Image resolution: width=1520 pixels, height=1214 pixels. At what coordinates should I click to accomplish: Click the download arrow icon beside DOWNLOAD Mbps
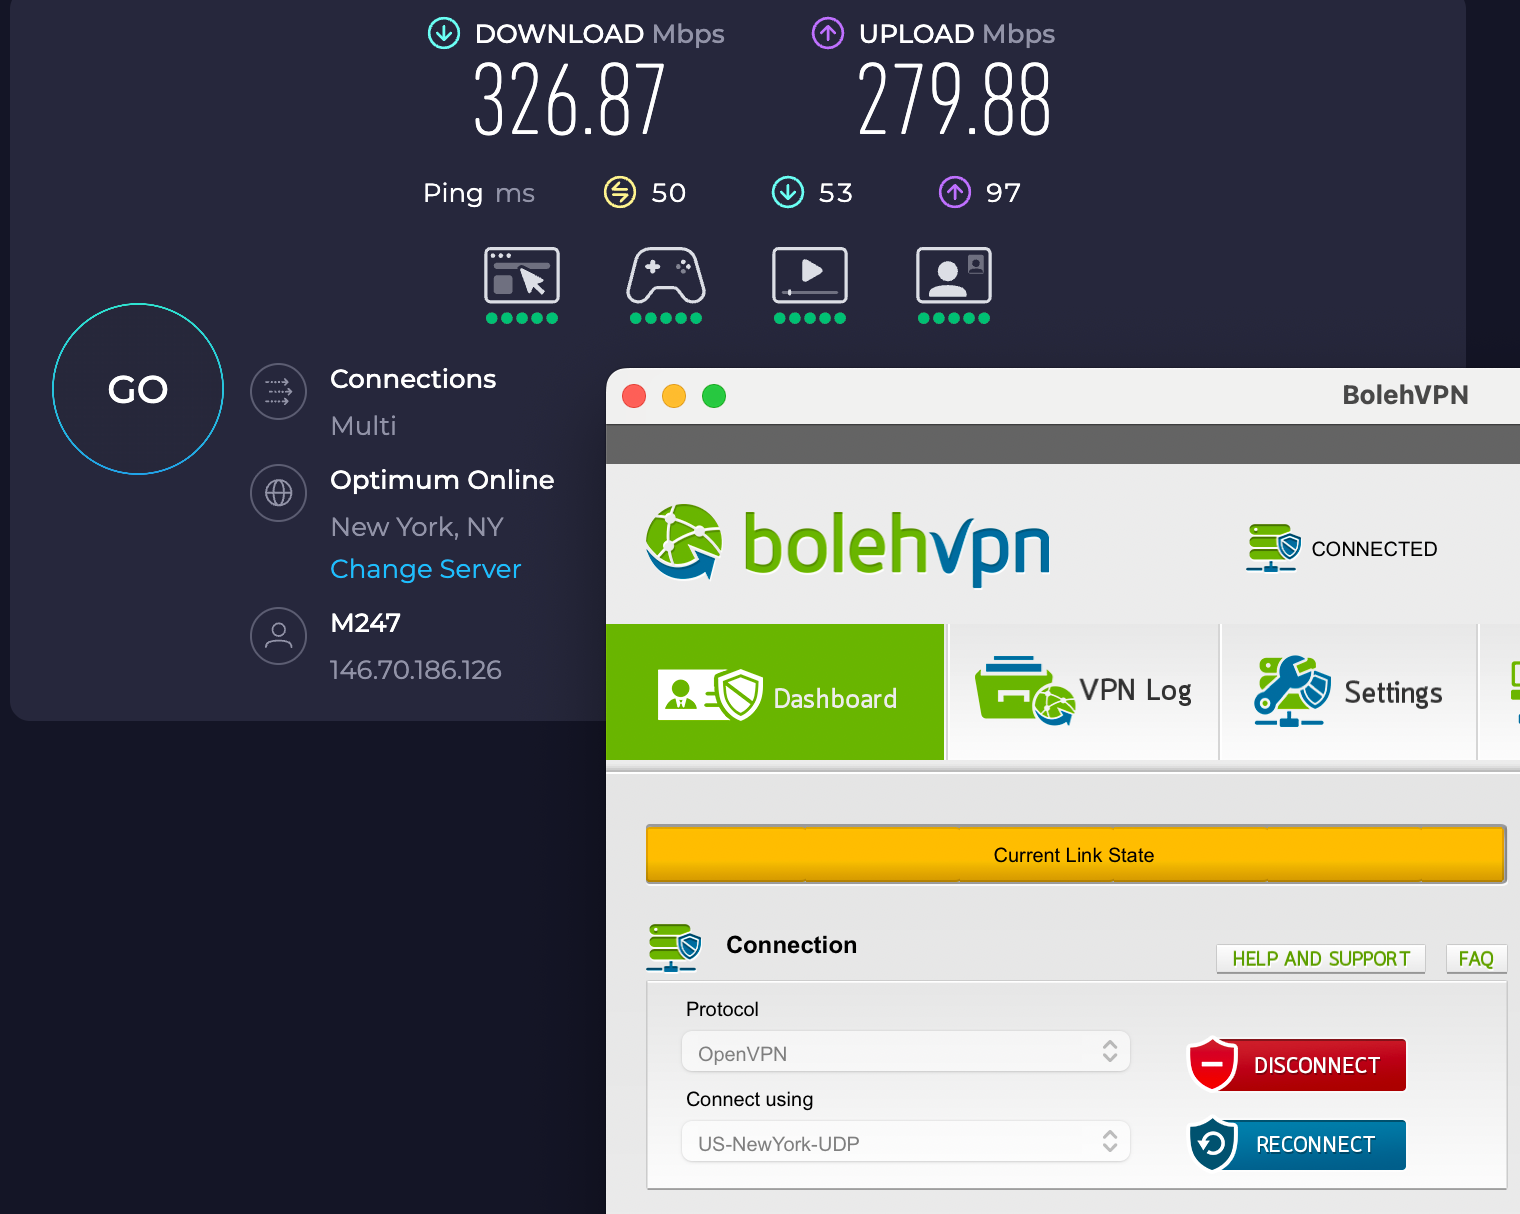pyautogui.click(x=444, y=33)
